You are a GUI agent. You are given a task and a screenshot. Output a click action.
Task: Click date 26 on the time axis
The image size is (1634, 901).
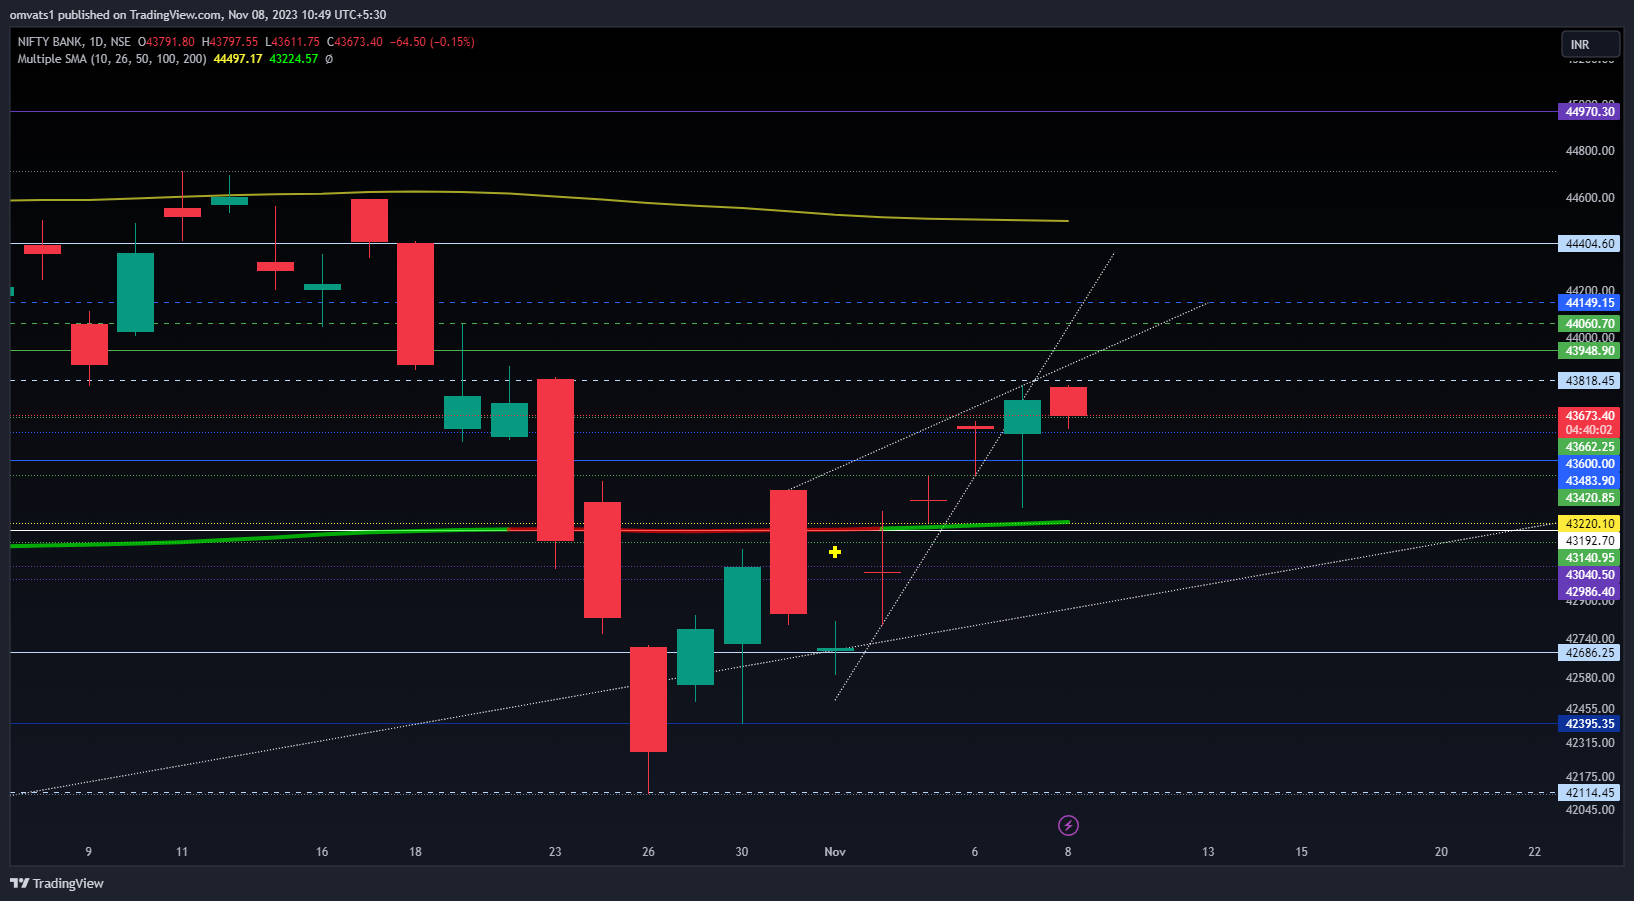[x=648, y=852]
